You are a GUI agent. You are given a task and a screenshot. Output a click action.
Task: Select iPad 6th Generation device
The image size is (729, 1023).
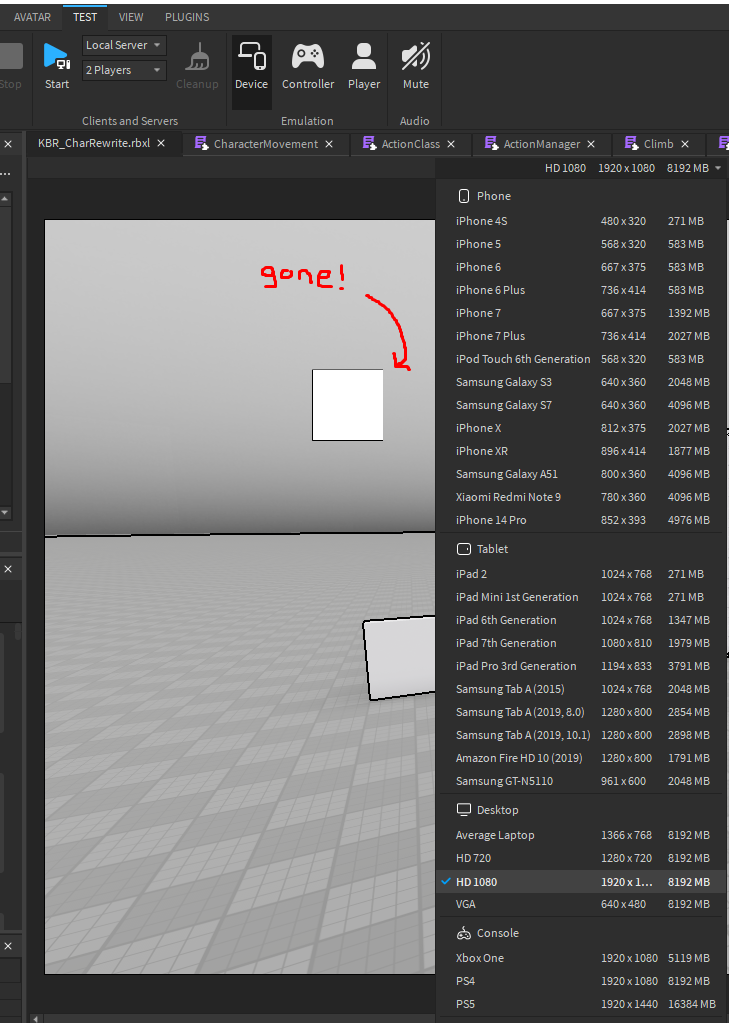click(x=582, y=620)
